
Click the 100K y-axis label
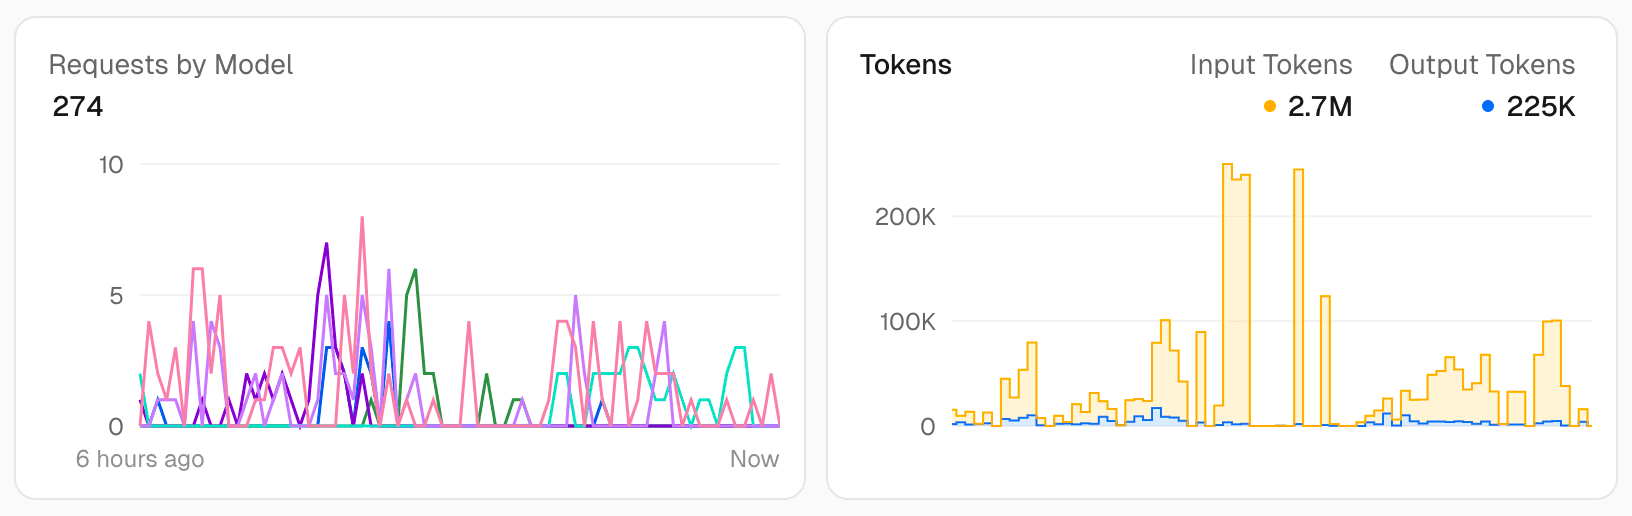click(907, 322)
